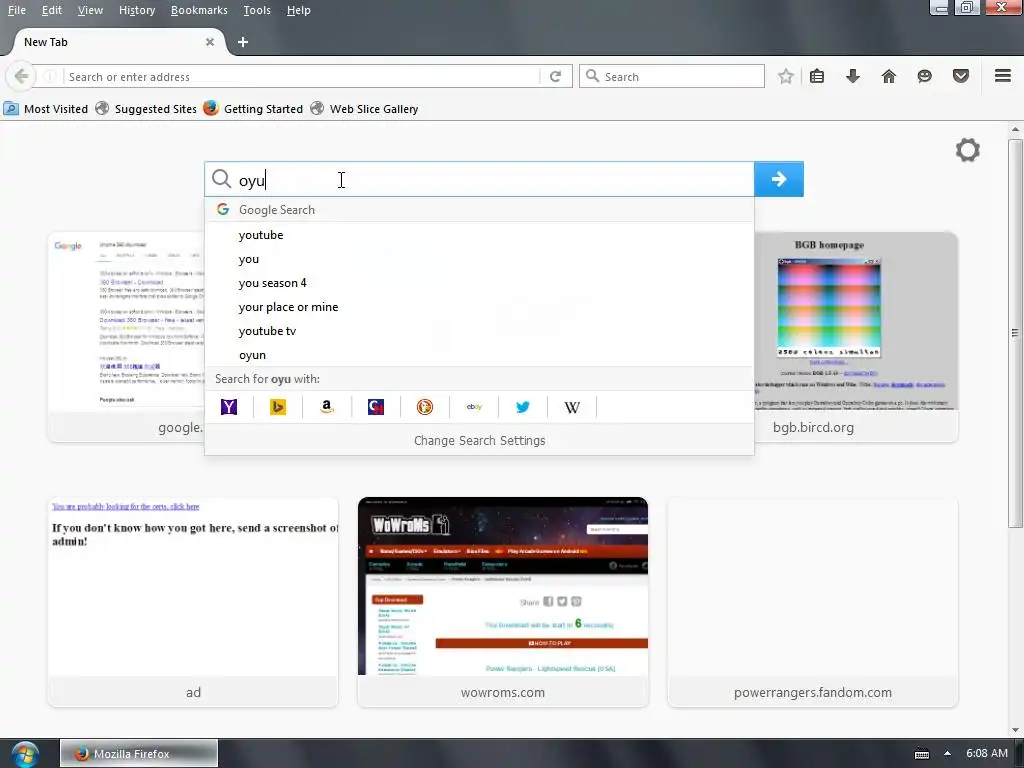Search with Wikipedia engine icon
1024x768 pixels.
tap(572, 407)
